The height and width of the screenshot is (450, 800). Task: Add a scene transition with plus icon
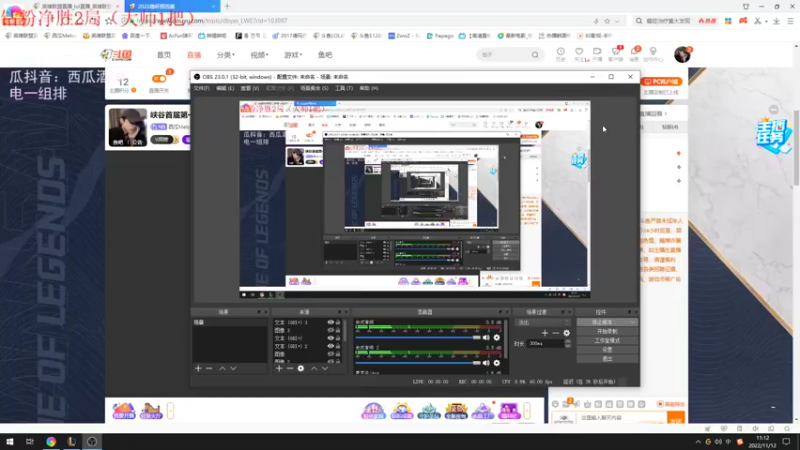544,333
